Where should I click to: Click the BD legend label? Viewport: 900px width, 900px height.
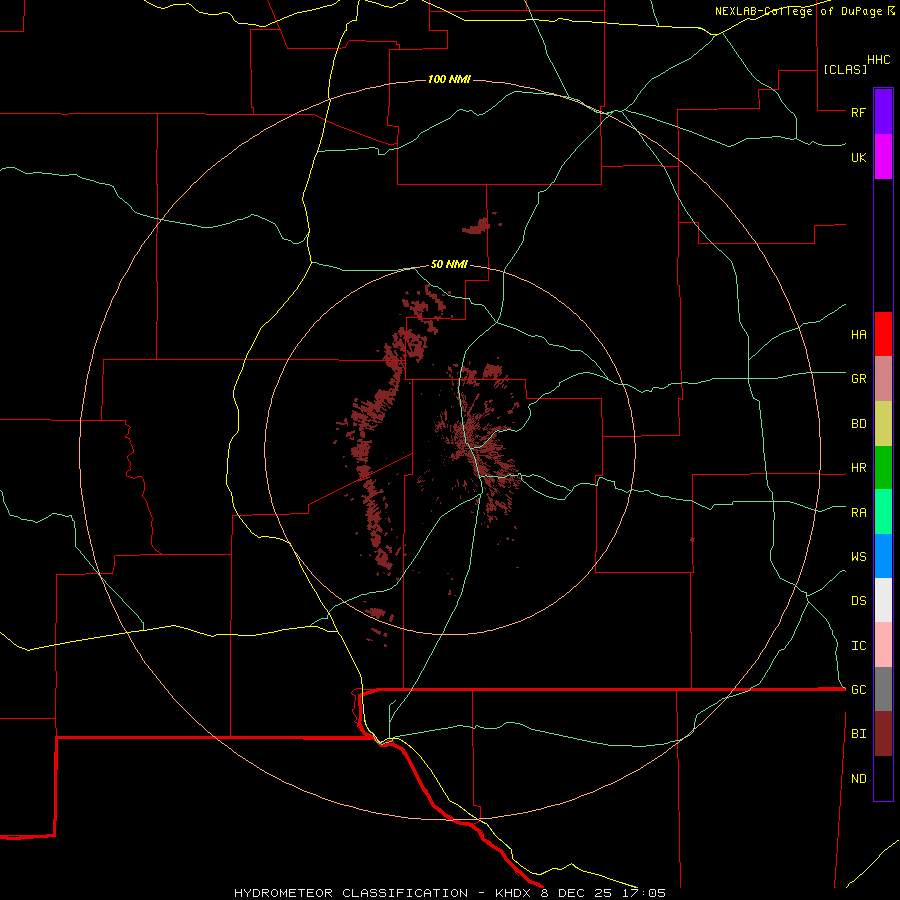(858, 424)
